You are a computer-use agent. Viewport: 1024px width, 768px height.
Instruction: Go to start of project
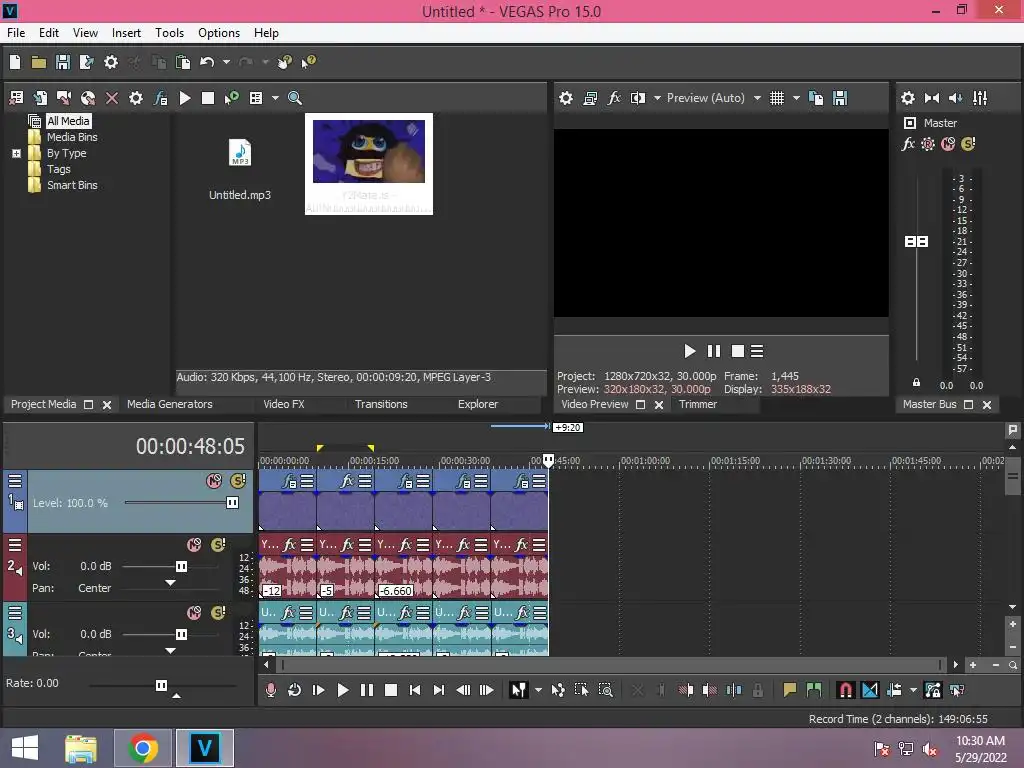click(415, 690)
